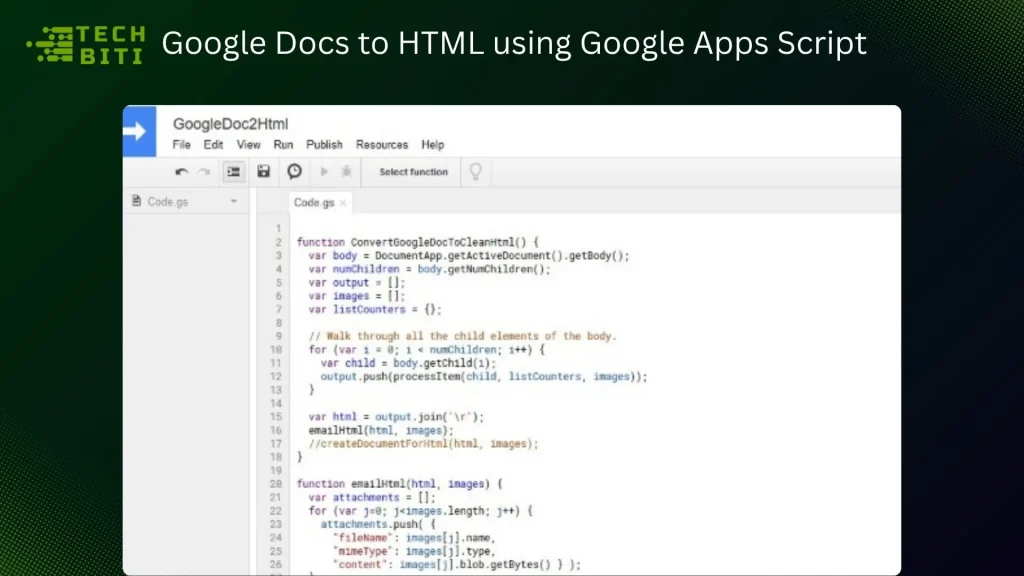The image size is (1024, 576).
Task: Save the project using the floppy disk icon
Action: (264, 172)
